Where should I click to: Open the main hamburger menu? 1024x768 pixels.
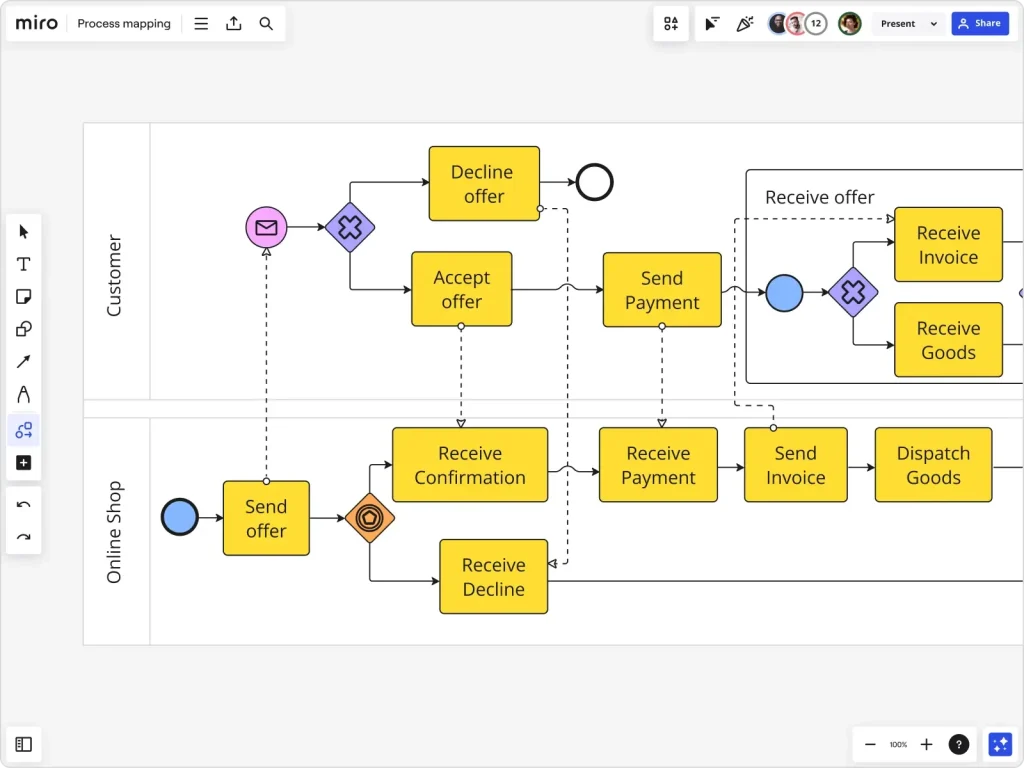(201, 24)
